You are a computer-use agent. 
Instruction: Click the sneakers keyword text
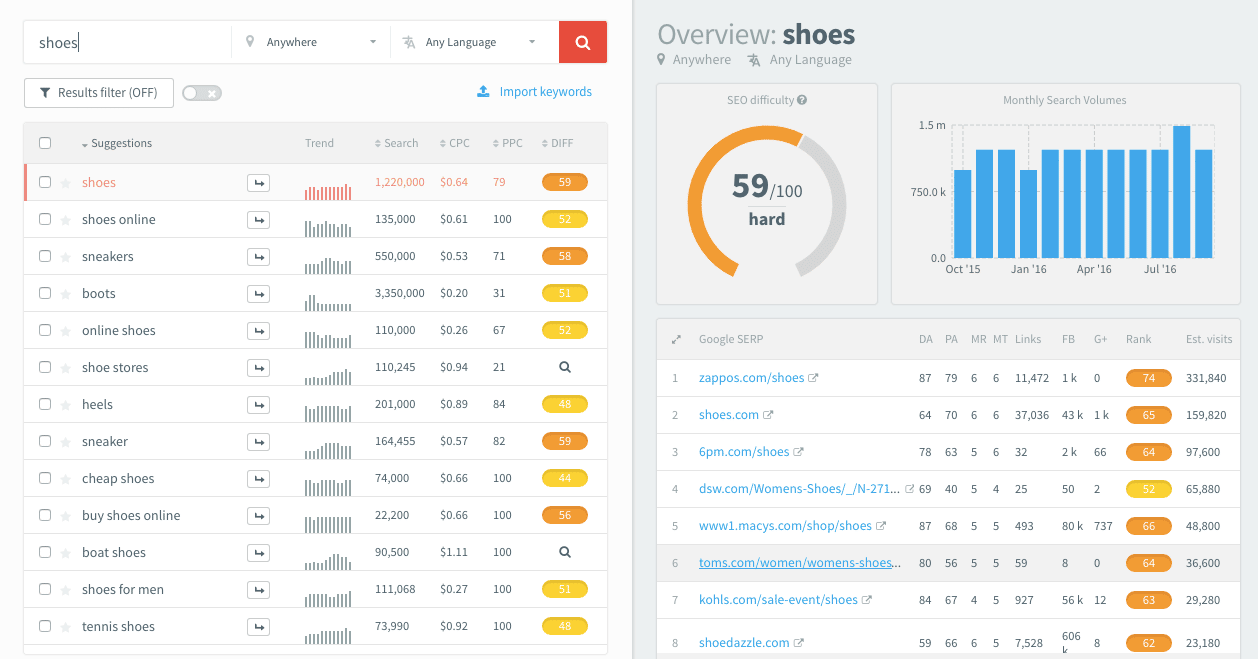(x=108, y=257)
